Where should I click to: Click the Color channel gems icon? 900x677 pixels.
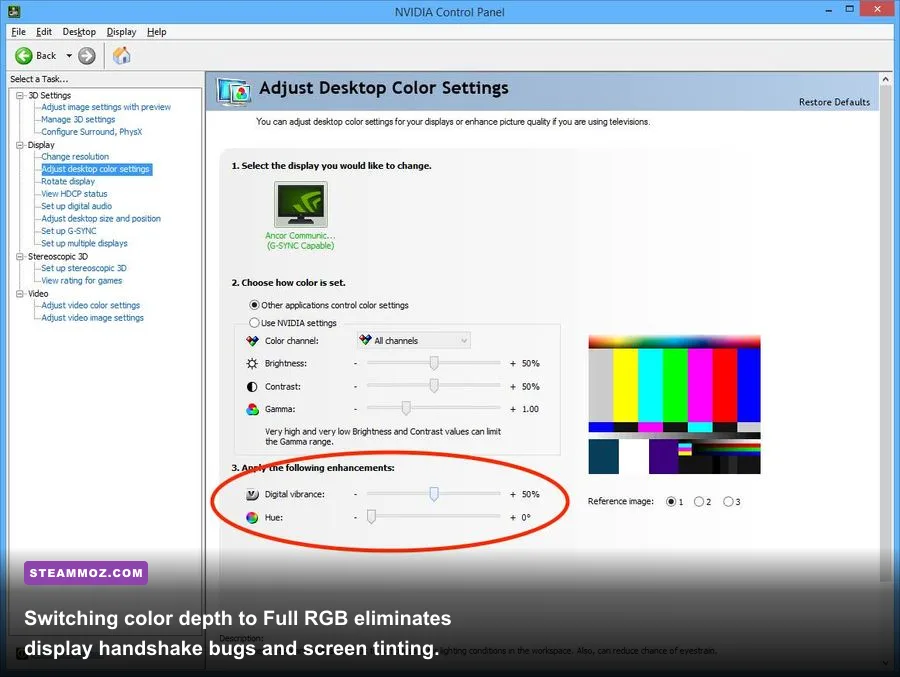click(252, 341)
